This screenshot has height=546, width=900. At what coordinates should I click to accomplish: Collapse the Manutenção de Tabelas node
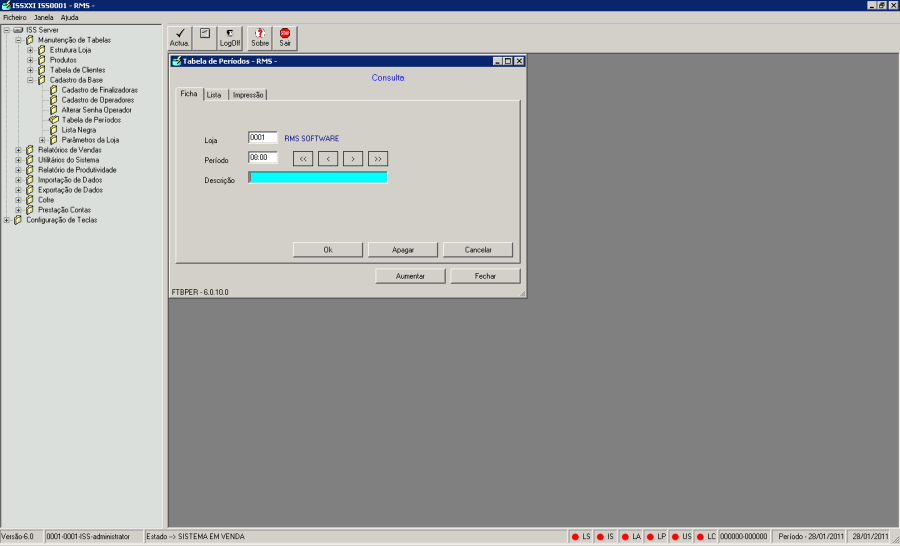click(18, 40)
